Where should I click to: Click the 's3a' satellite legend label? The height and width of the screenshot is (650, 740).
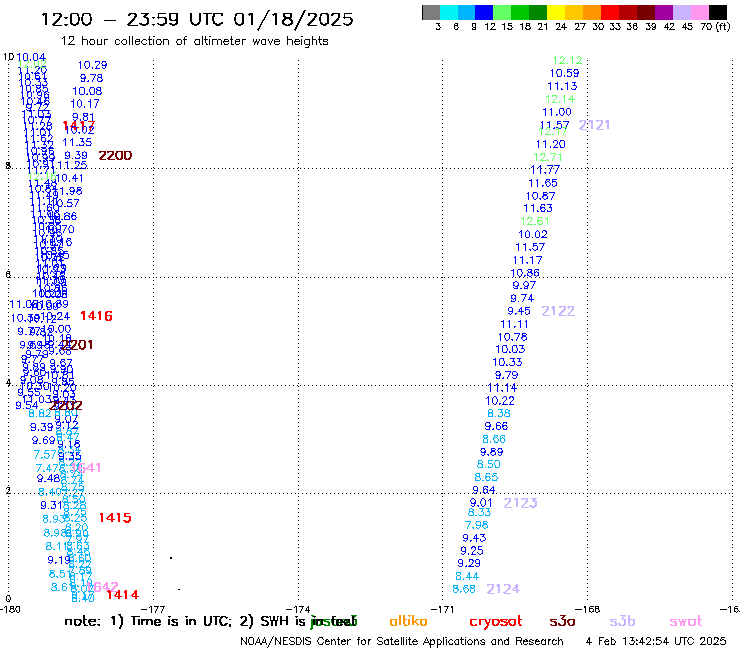tap(562, 622)
